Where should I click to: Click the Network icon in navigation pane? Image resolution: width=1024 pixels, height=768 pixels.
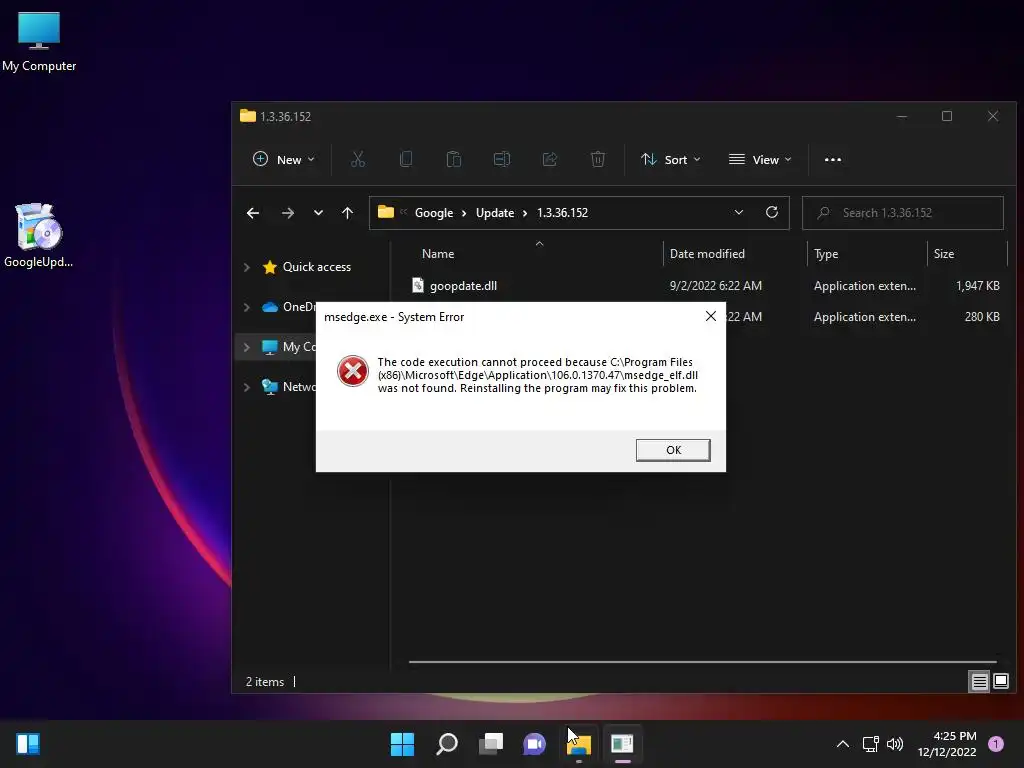point(270,387)
